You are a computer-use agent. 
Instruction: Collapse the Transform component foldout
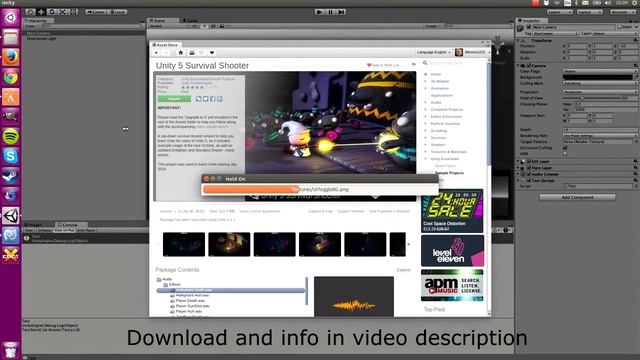point(518,40)
